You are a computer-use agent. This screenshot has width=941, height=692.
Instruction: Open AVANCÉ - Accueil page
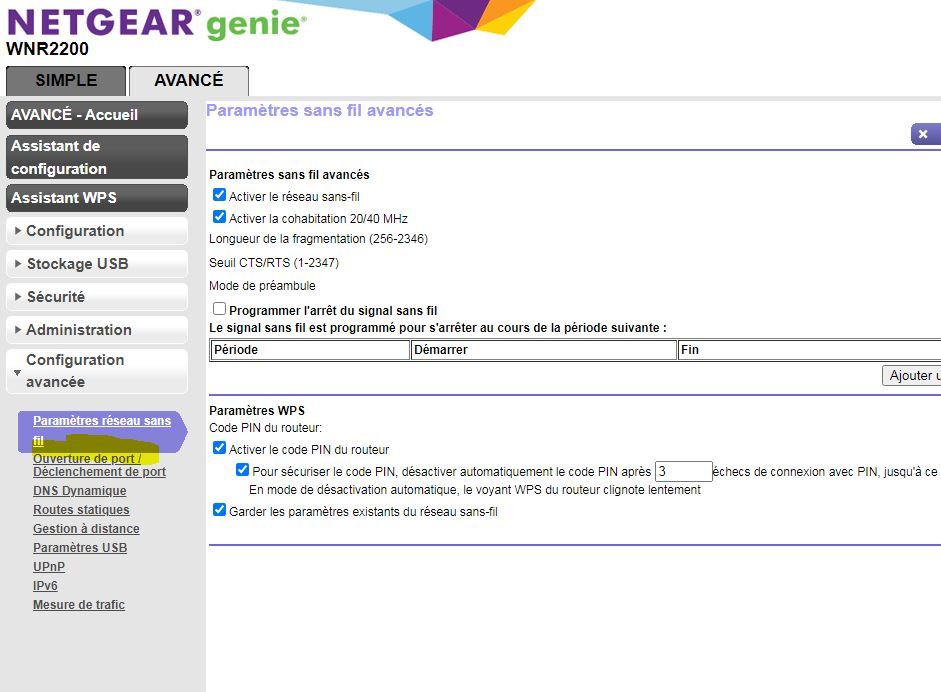(97, 115)
